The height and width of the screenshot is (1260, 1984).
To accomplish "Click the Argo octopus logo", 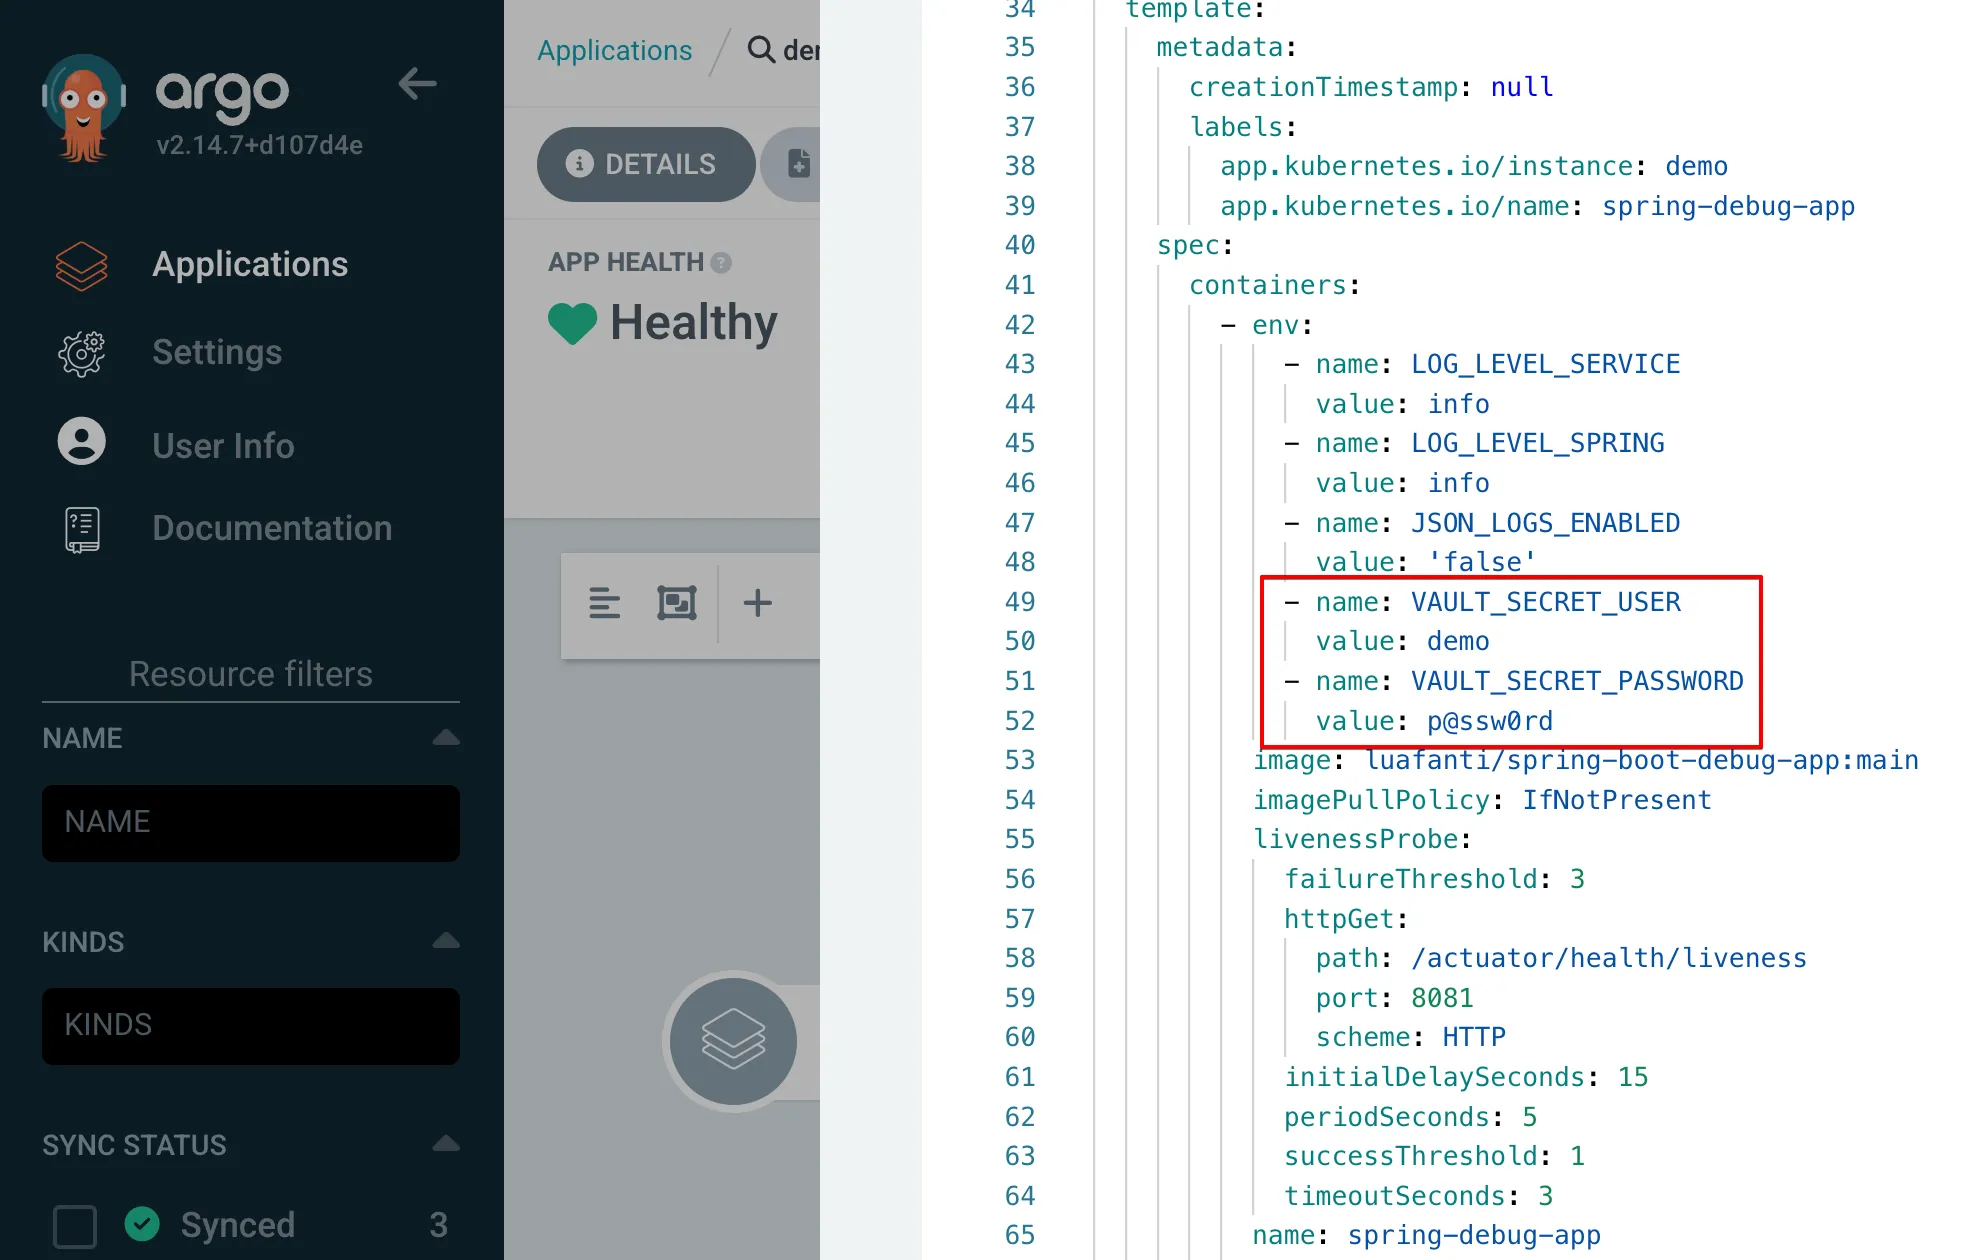I will pyautogui.click(x=83, y=108).
